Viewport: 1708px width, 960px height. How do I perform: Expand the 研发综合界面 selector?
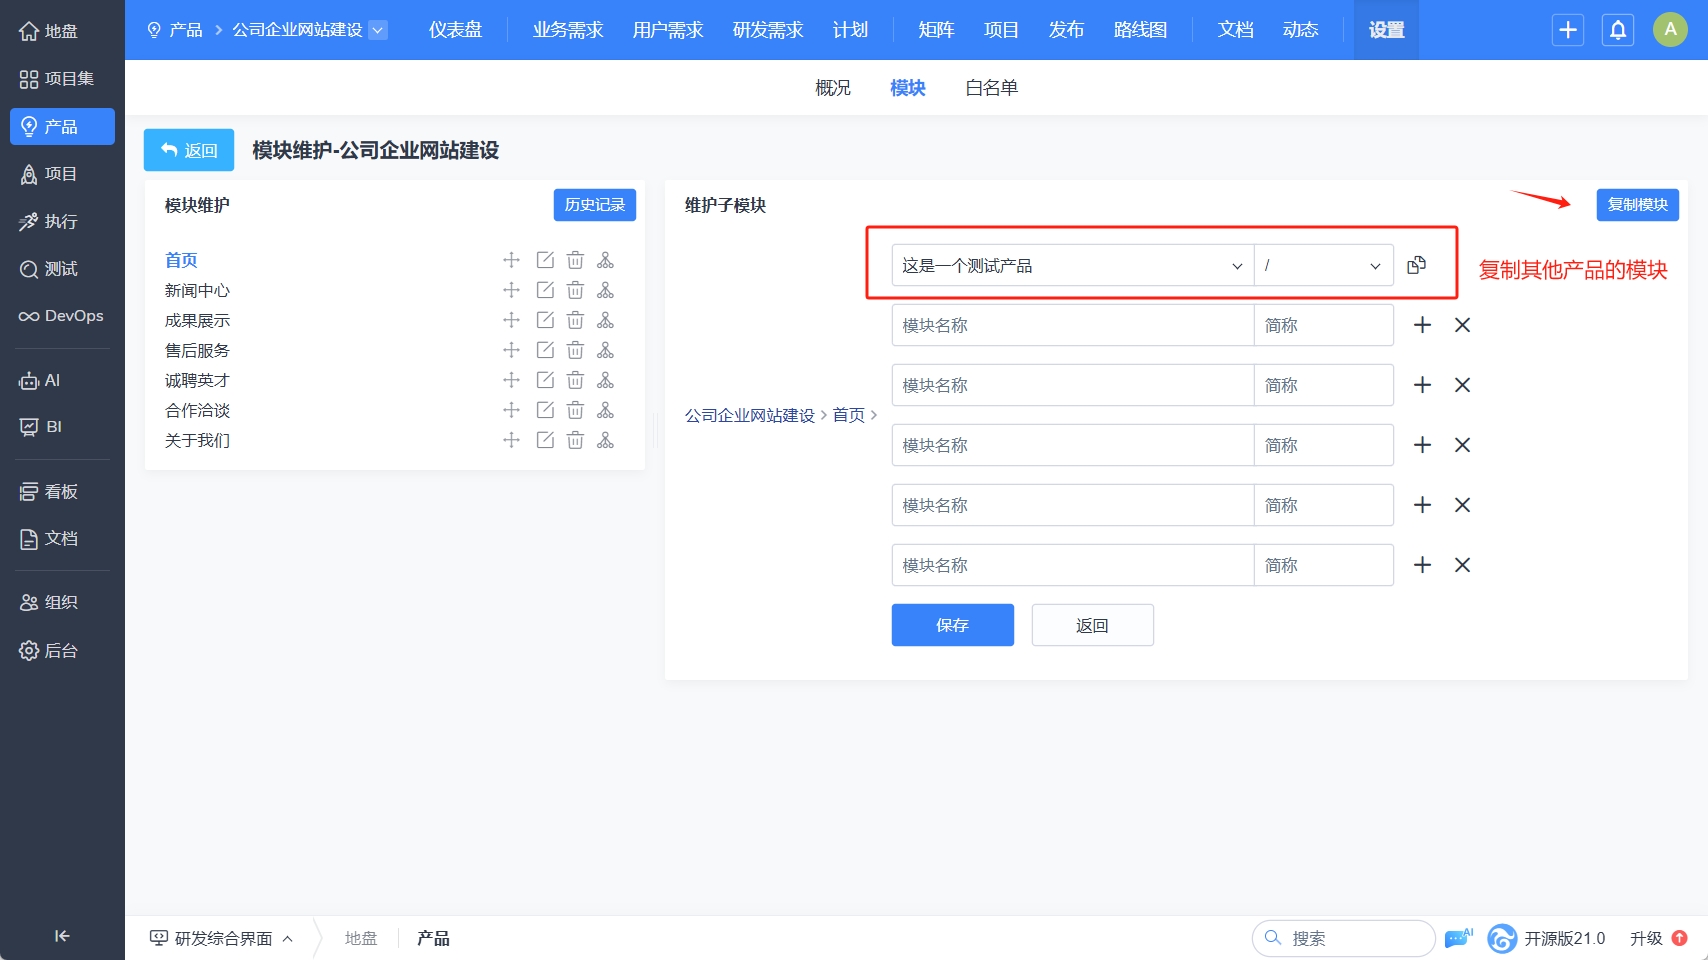pos(222,938)
